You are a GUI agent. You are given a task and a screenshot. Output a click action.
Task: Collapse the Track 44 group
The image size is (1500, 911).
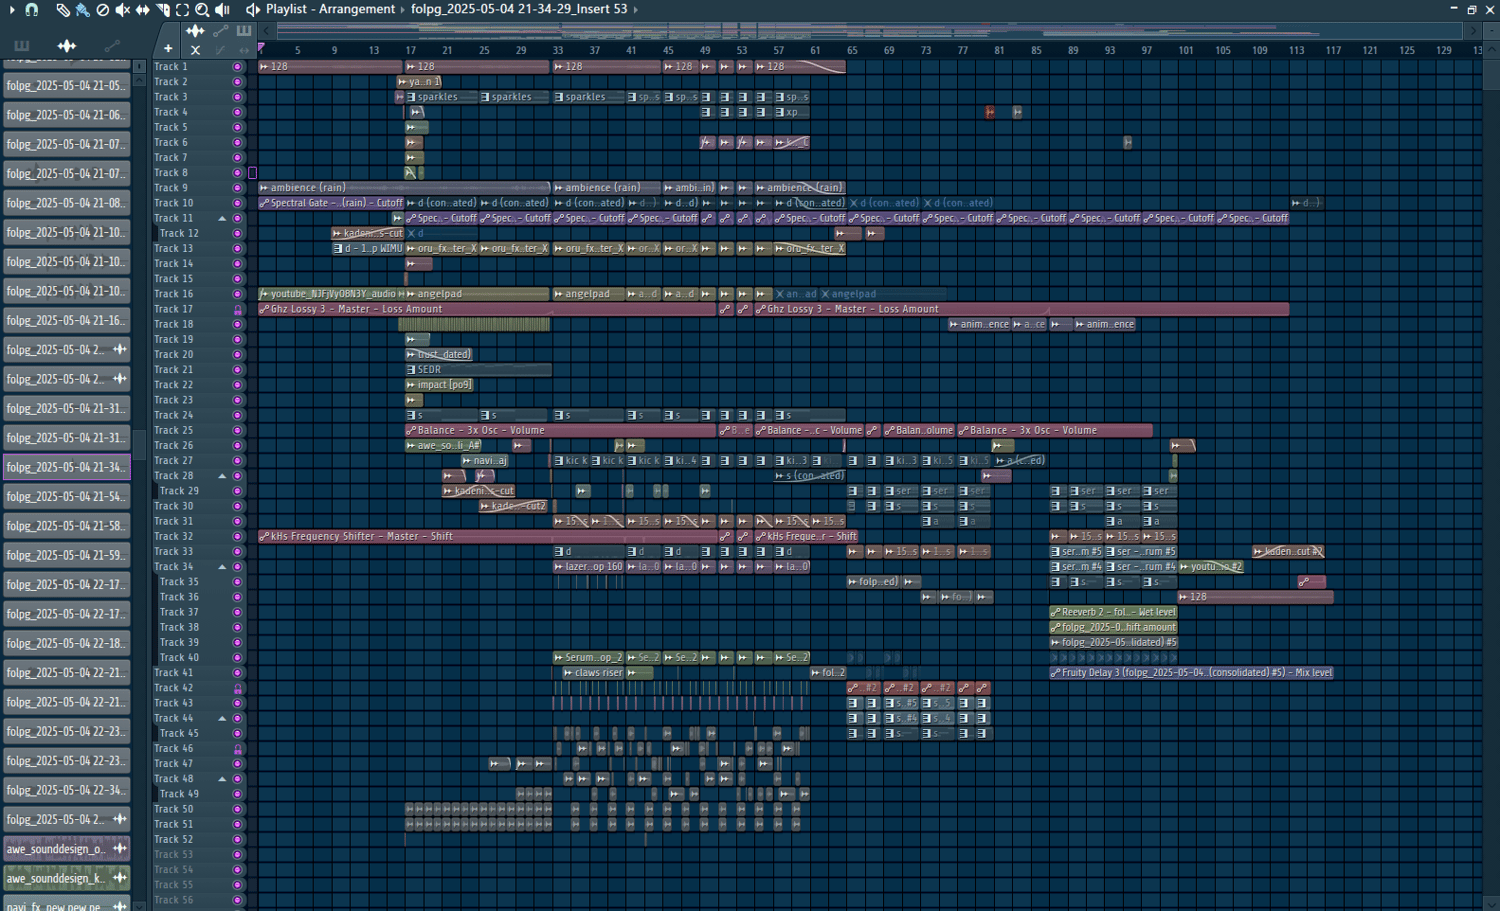coord(222,718)
